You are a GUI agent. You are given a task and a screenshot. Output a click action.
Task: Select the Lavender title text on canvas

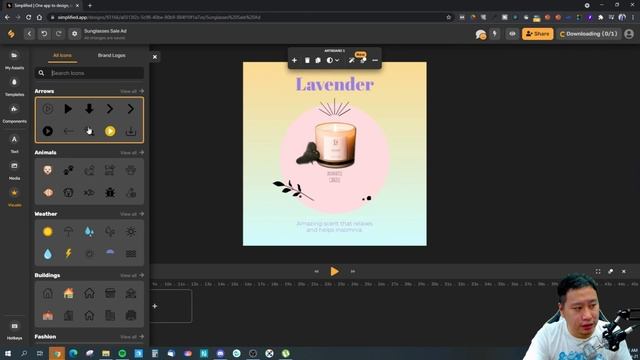tap(335, 84)
